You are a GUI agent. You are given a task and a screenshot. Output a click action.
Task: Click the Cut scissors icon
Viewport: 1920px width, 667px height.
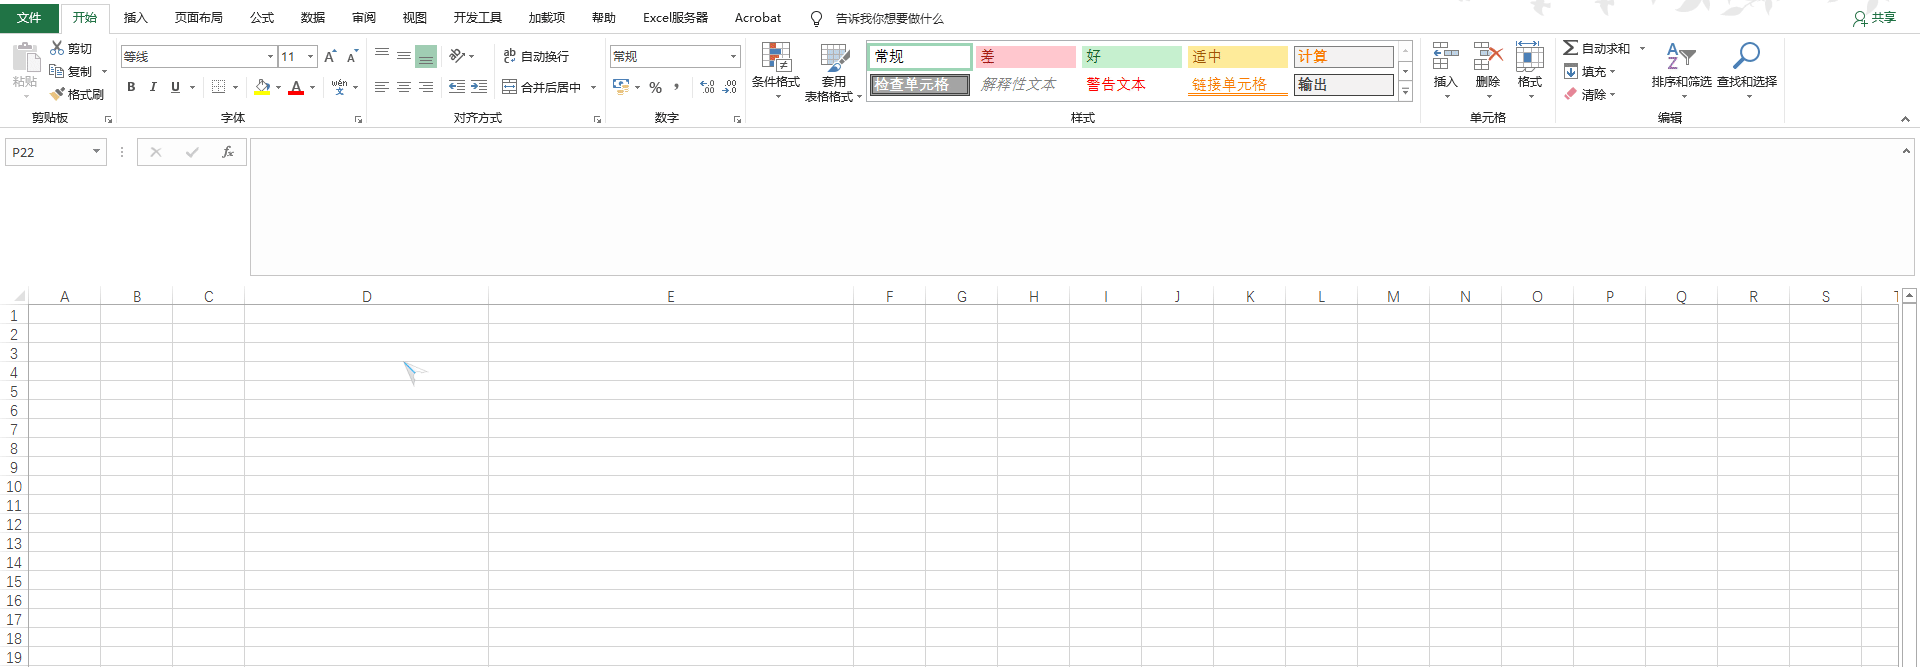(58, 48)
